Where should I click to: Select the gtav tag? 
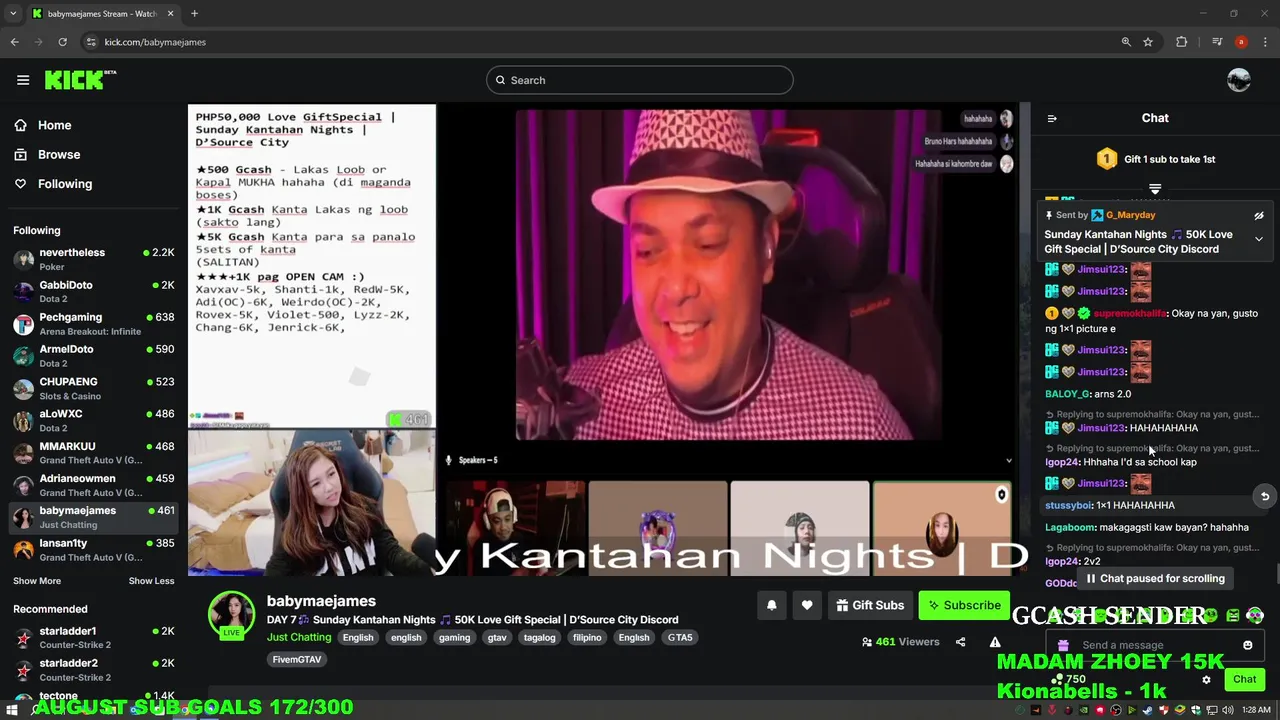point(496,637)
